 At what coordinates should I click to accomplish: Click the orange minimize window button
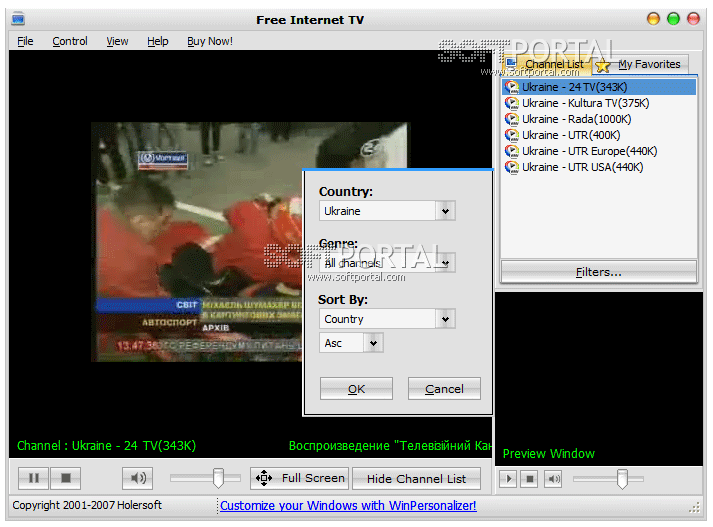pos(653,19)
